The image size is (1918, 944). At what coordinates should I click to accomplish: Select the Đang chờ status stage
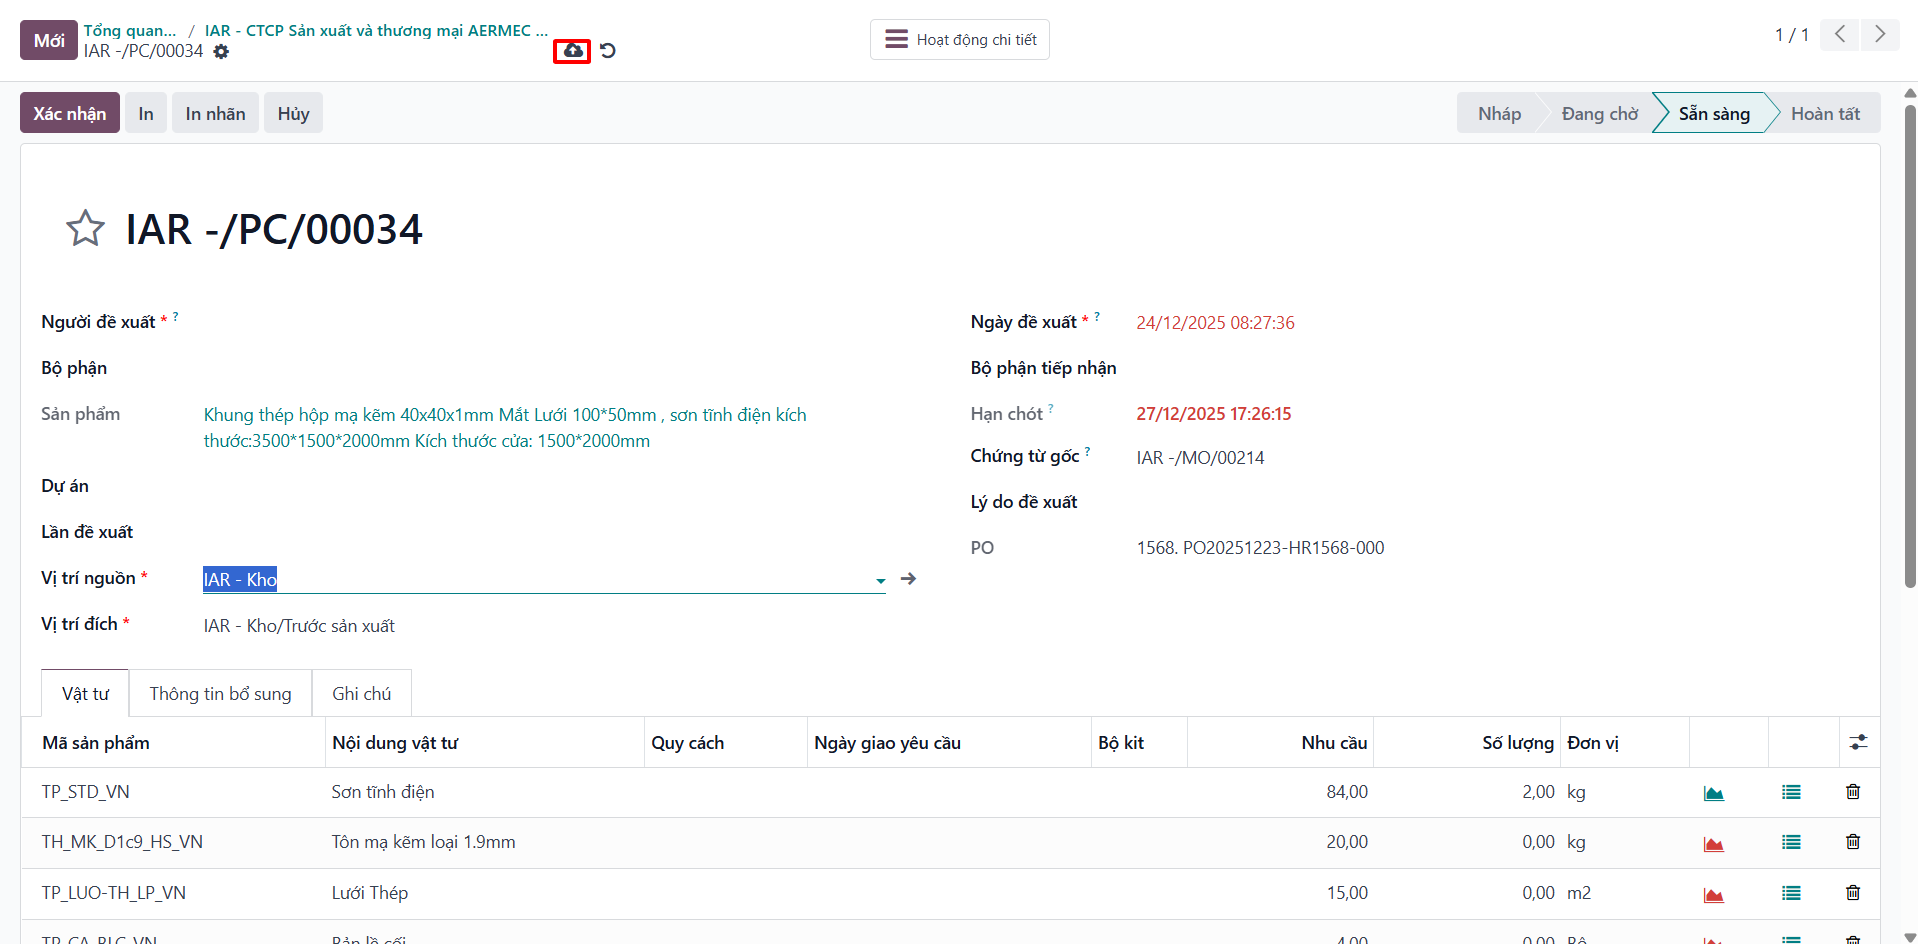click(1599, 113)
